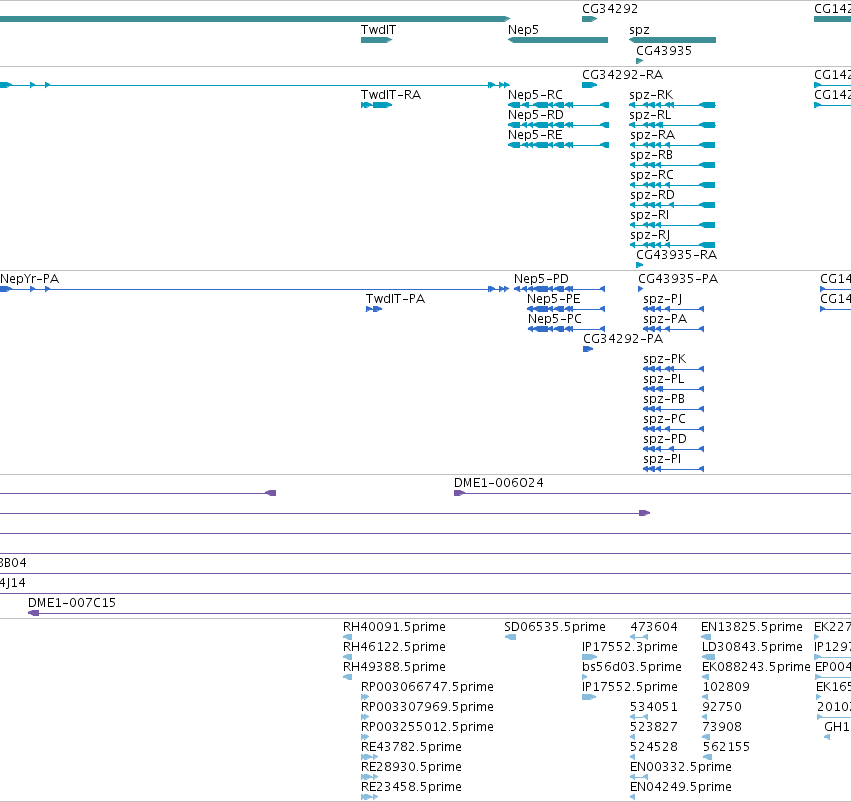Select the RH49388.5prime EST label
The height and width of the screenshot is (802, 851).
[x=394, y=666]
